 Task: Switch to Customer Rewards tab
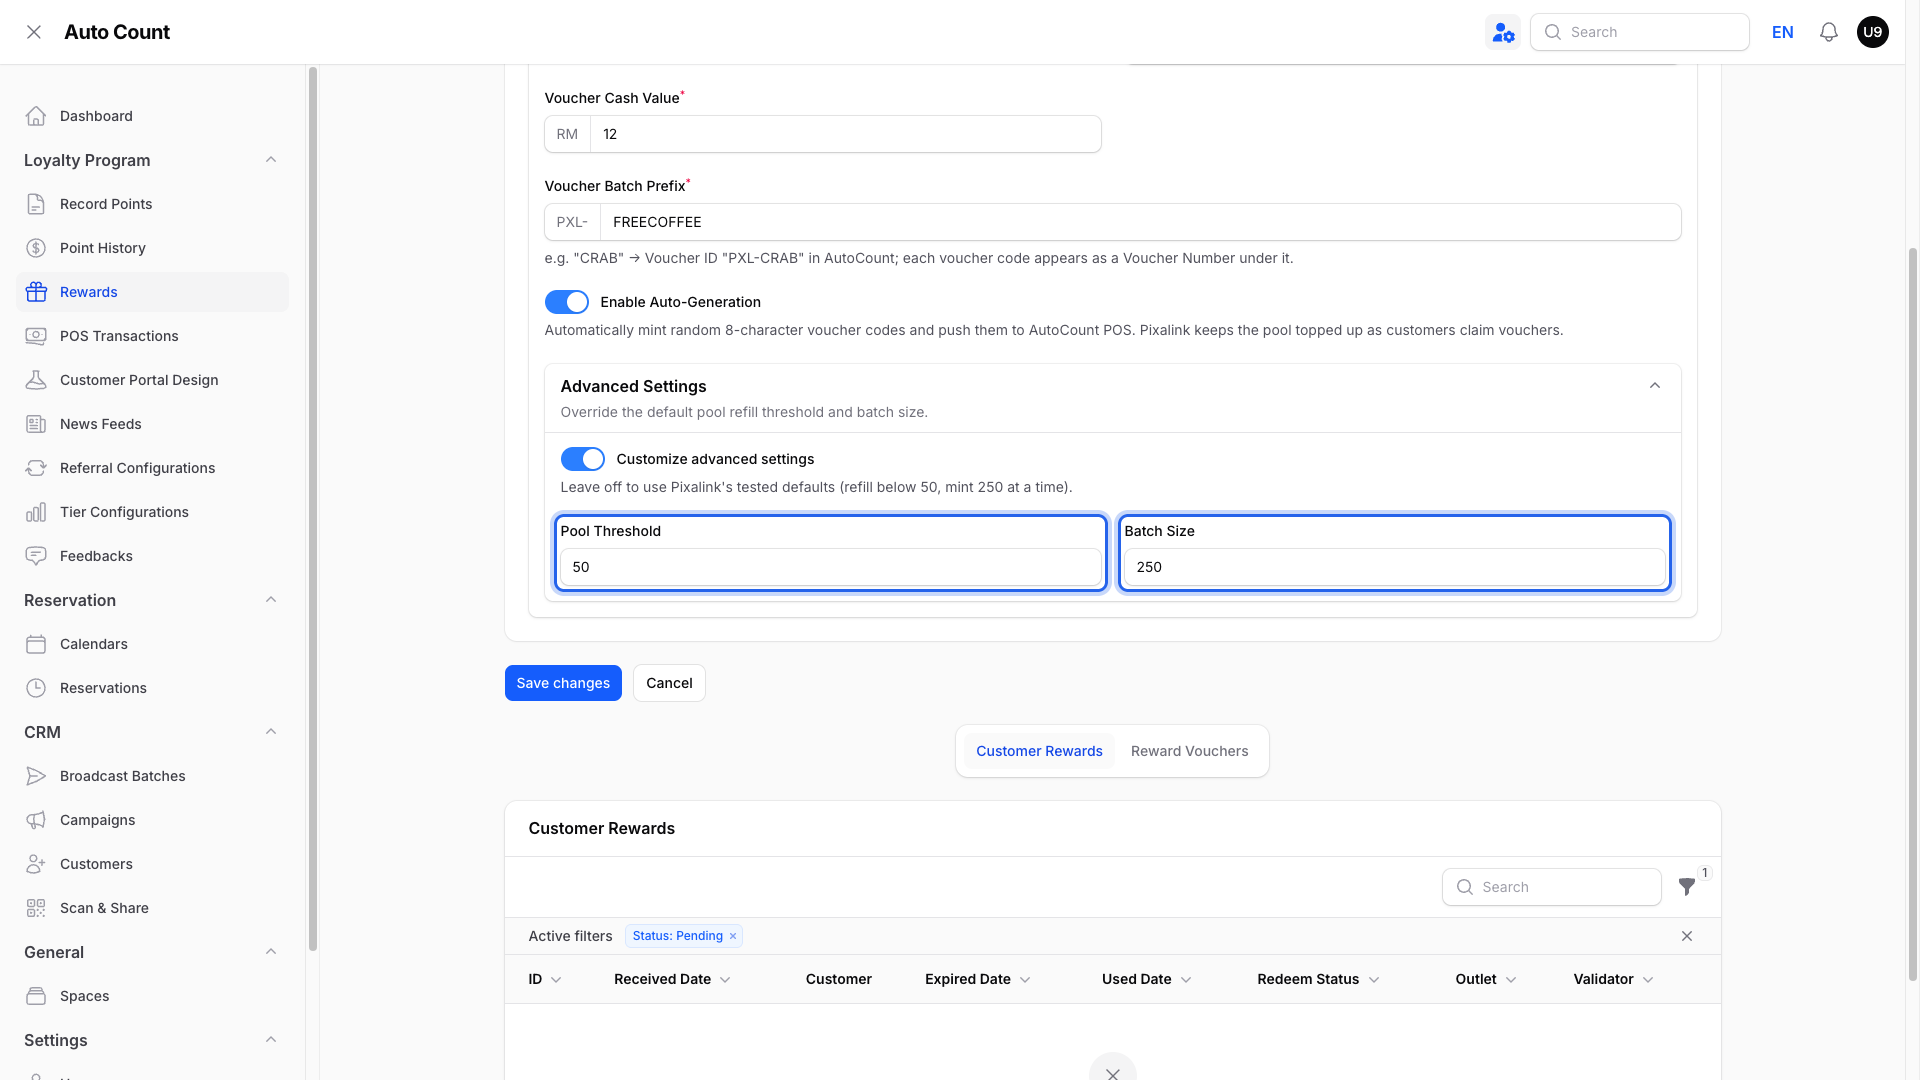pos(1039,751)
